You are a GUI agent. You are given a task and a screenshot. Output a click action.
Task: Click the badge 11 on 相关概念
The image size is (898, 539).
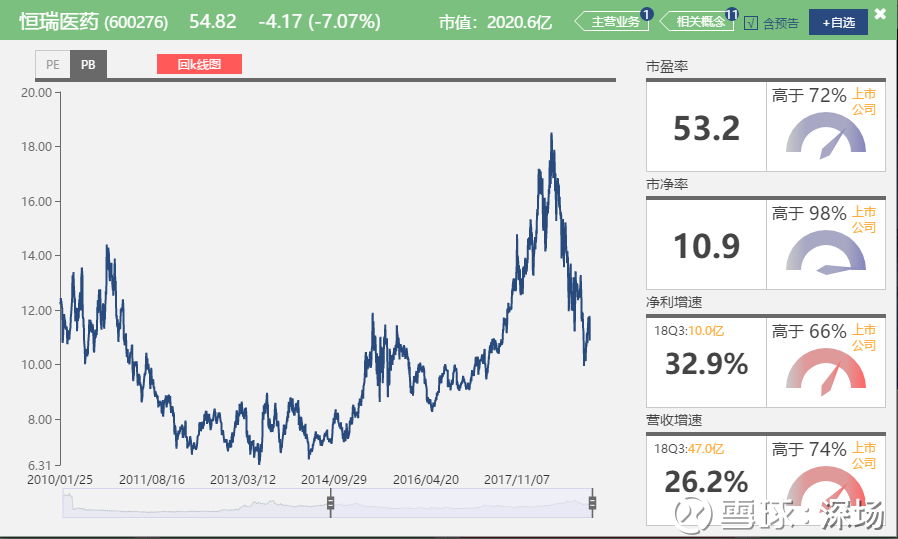click(732, 14)
